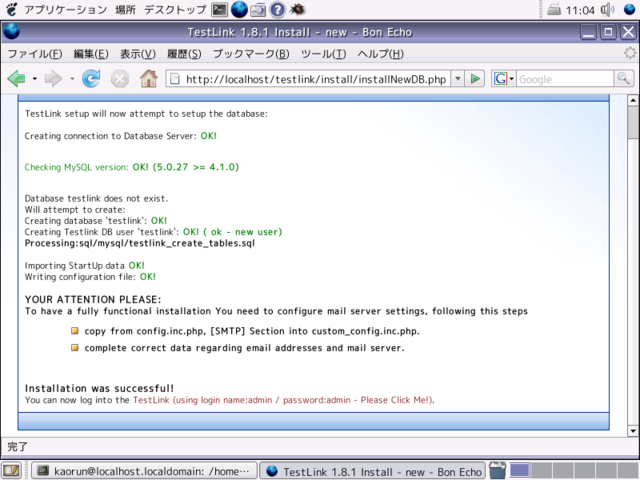Open the volume speaker control
This screenshot has width=640, height=480.
click(607, 9)
